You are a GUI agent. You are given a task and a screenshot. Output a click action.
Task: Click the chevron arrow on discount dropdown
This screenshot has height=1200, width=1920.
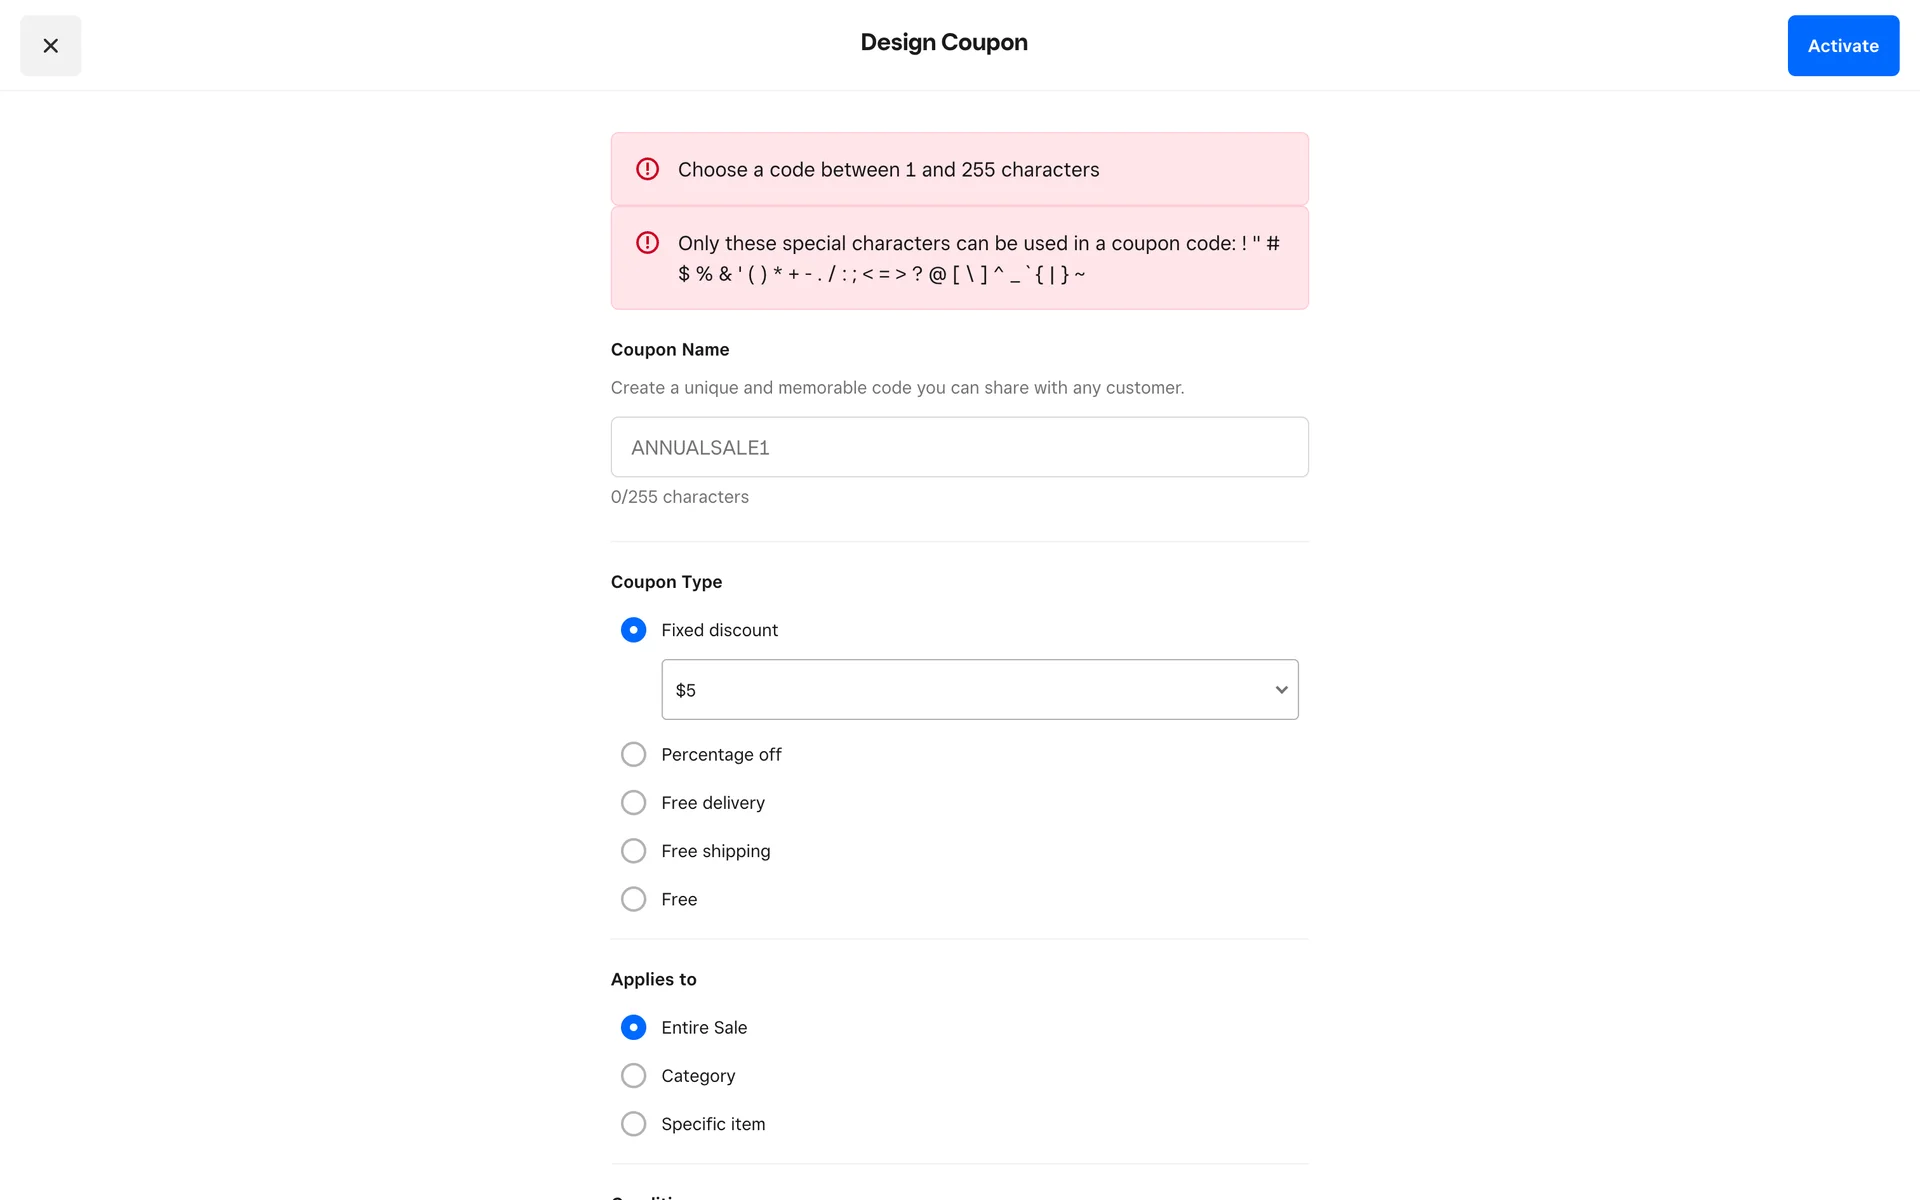tap(1281, 690)
